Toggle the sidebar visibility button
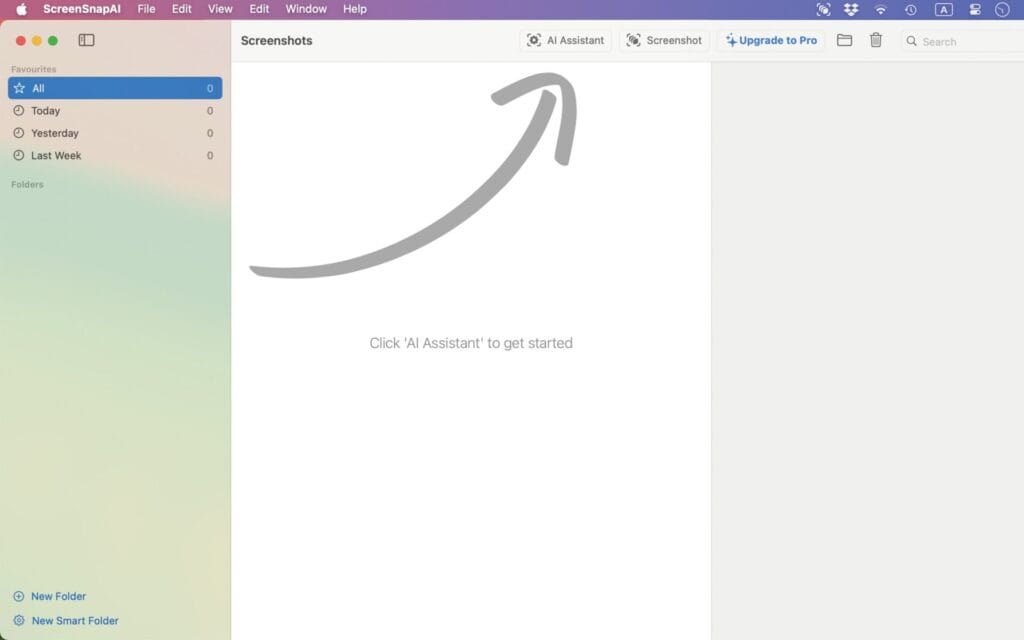Screen dimensions: 1024x640 [86, 41]
